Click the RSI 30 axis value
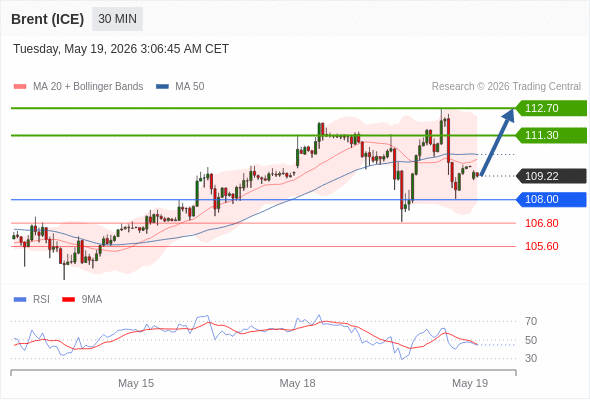590x400 pixels. 531,358
